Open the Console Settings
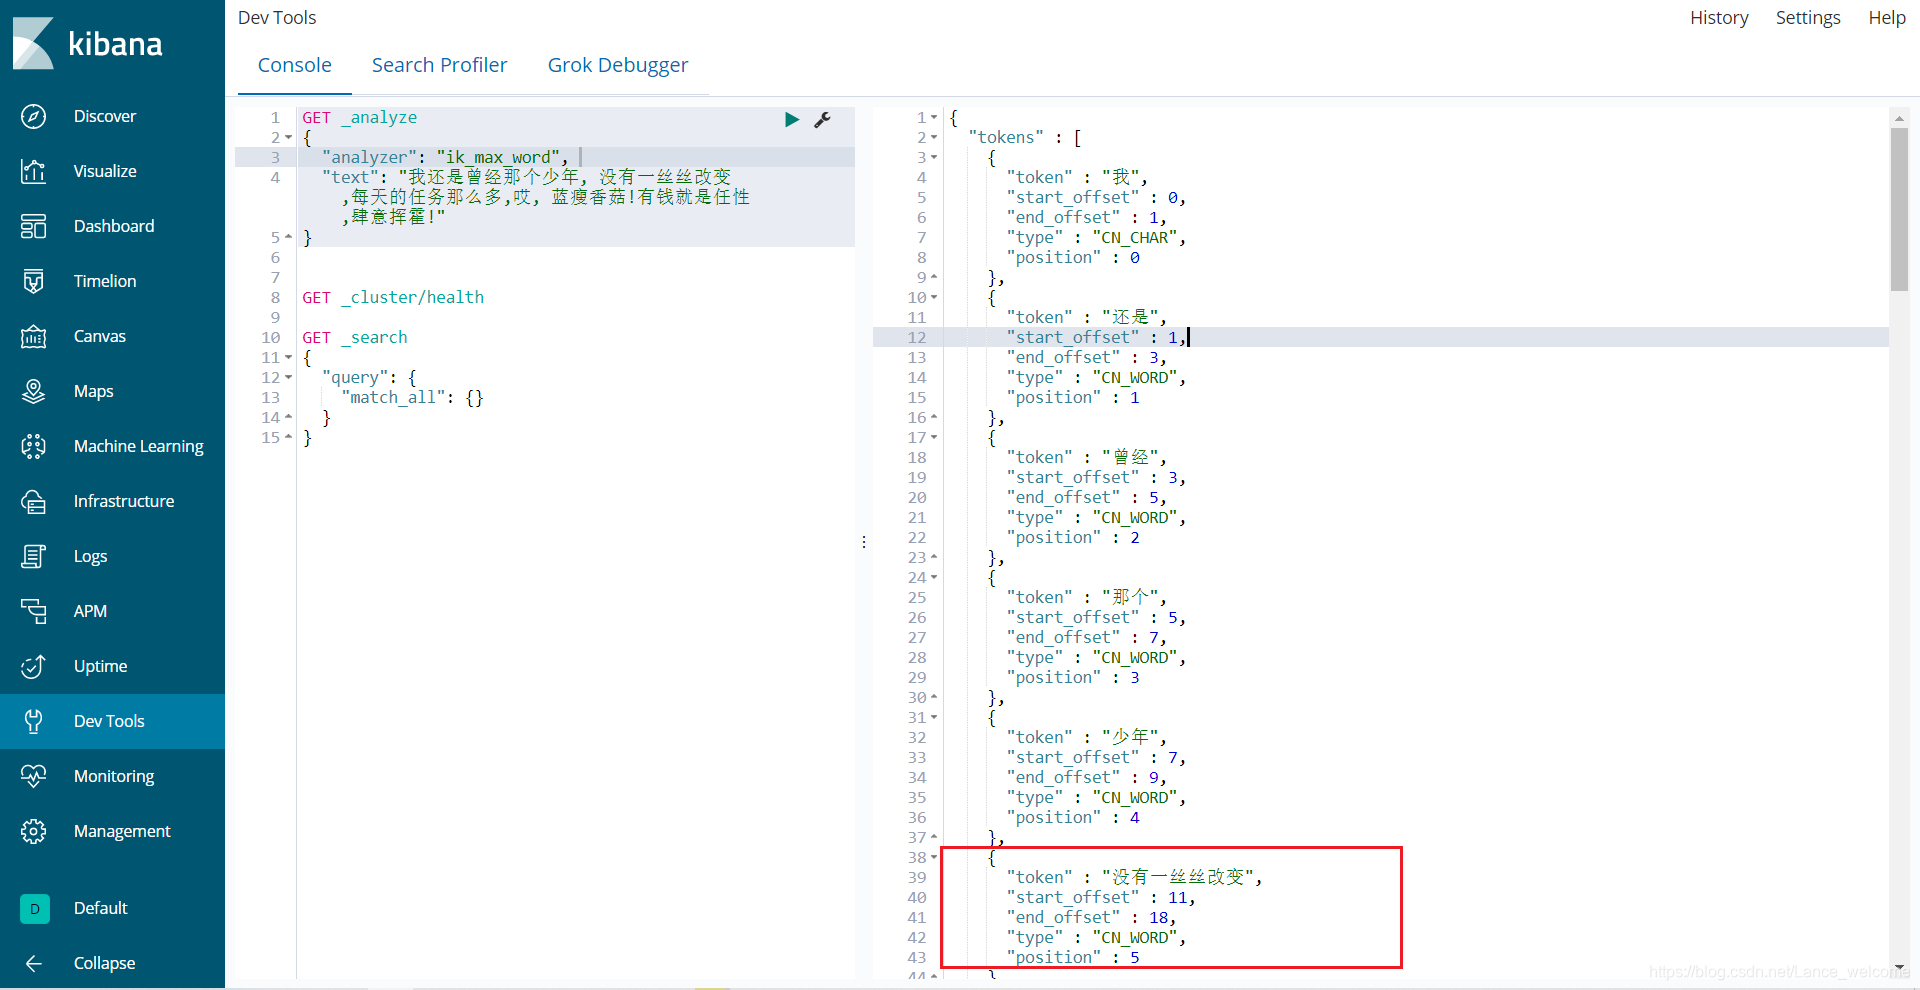The width and height of the screenshot is (1920, 990). (x=1808, y=17)
